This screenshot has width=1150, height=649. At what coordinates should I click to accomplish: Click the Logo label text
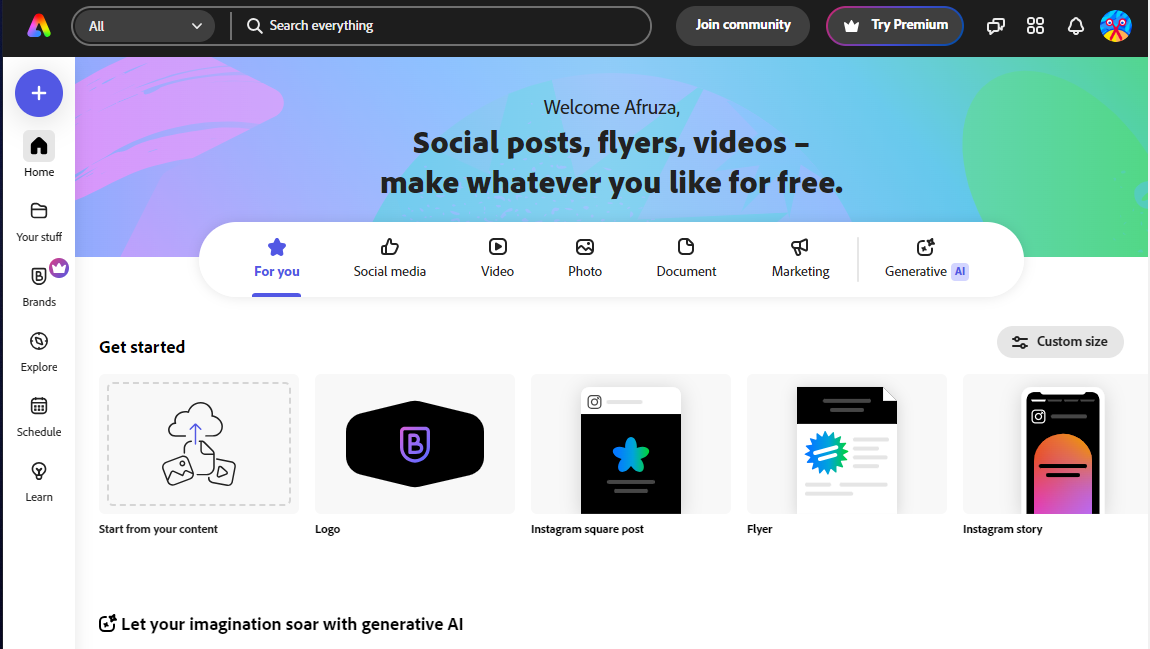tap(327, 529)
